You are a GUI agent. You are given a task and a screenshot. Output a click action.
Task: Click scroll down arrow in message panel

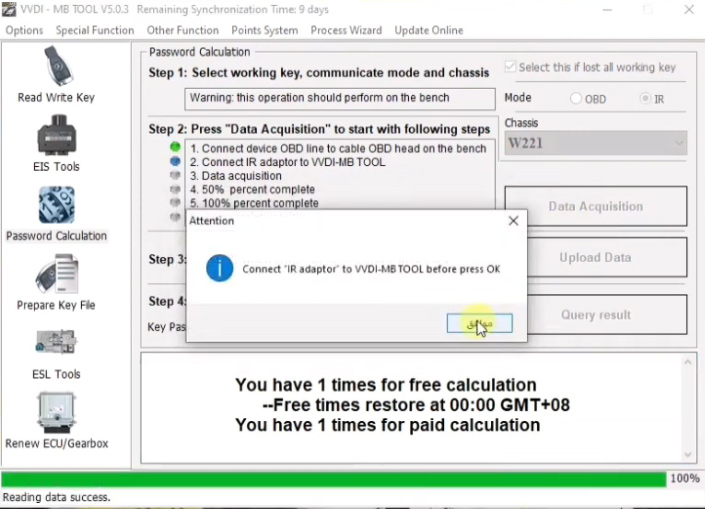coord(687,455)
